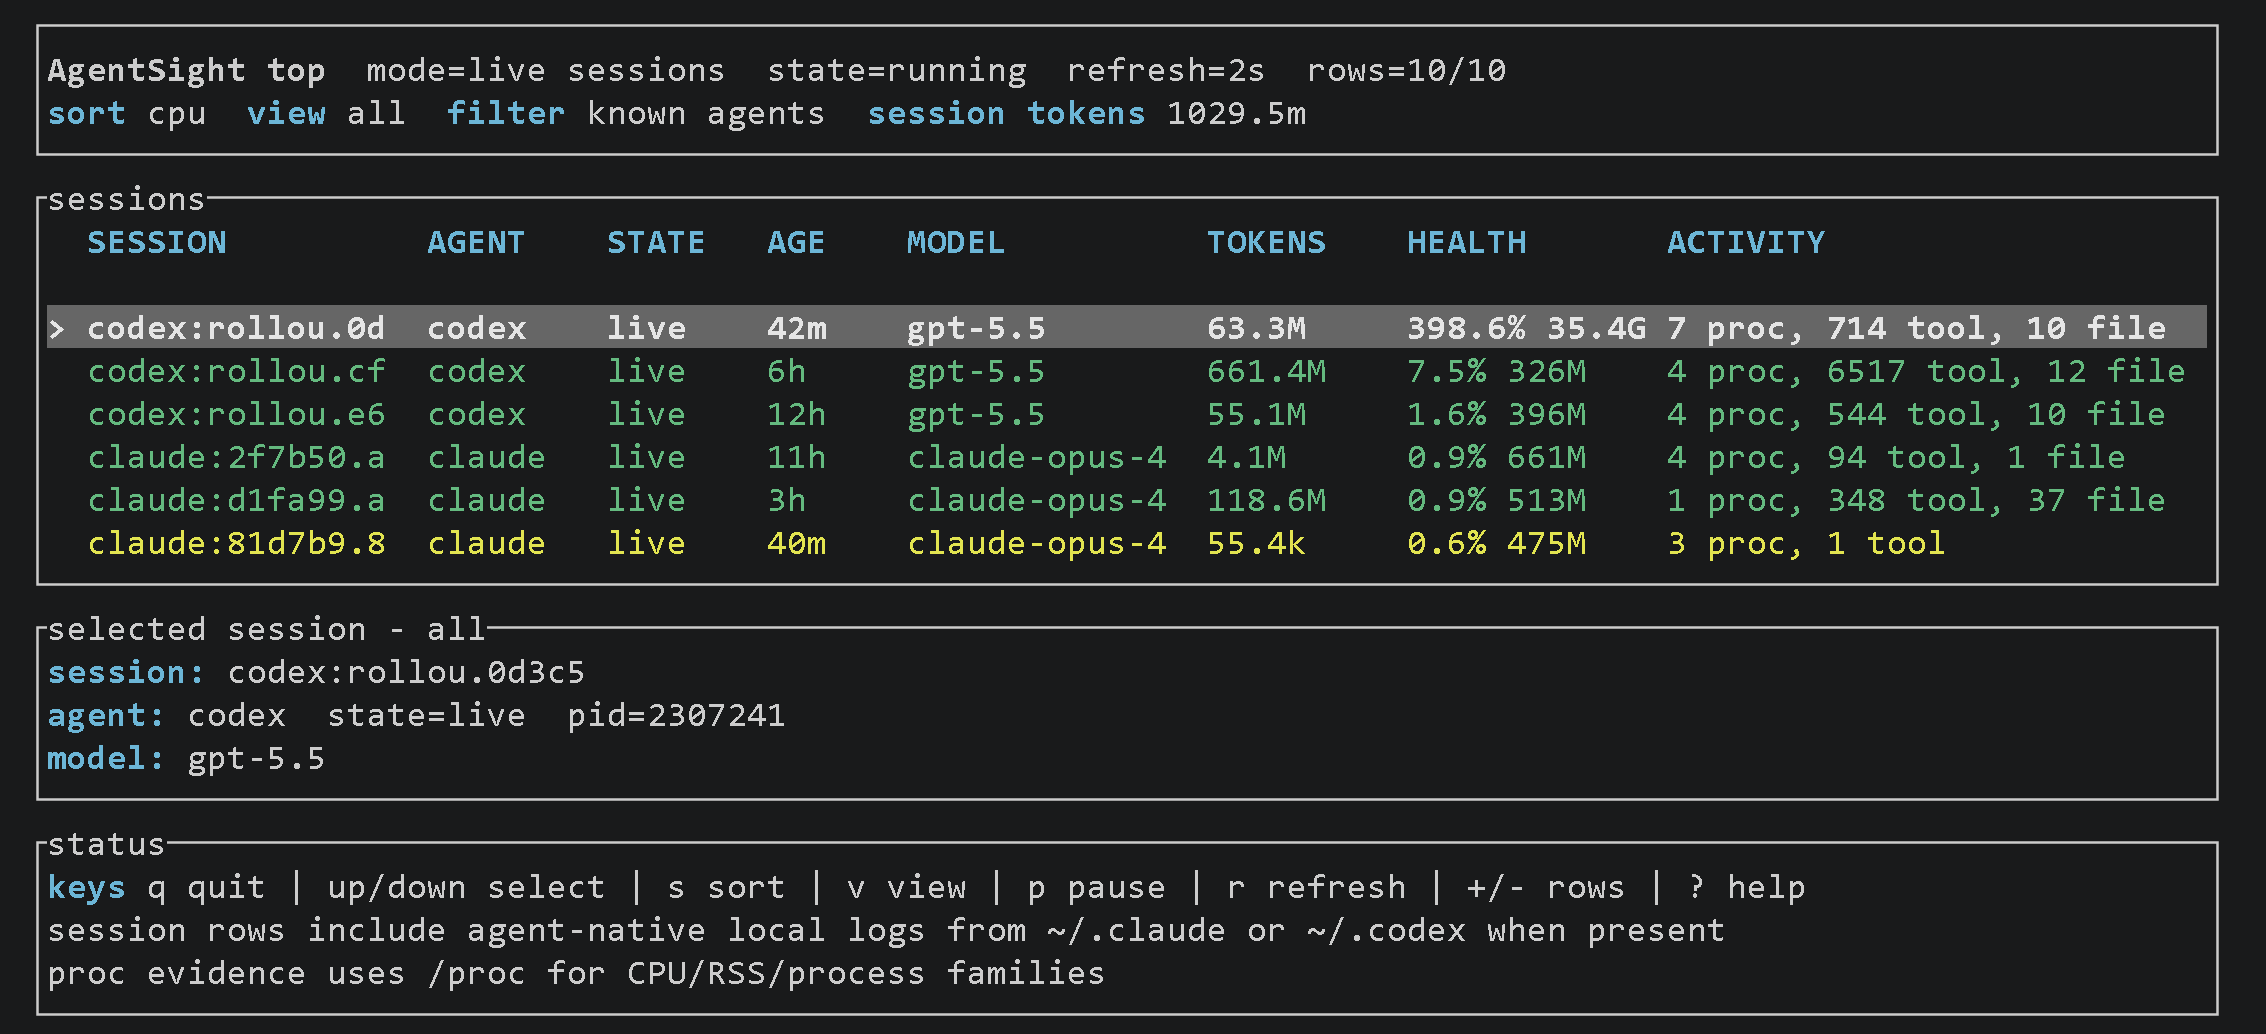This screenshot has width=2266, height=1034.
Task: Click the session id 'codex:rollou.0d3c5'
Action: (x=406, y=672)
